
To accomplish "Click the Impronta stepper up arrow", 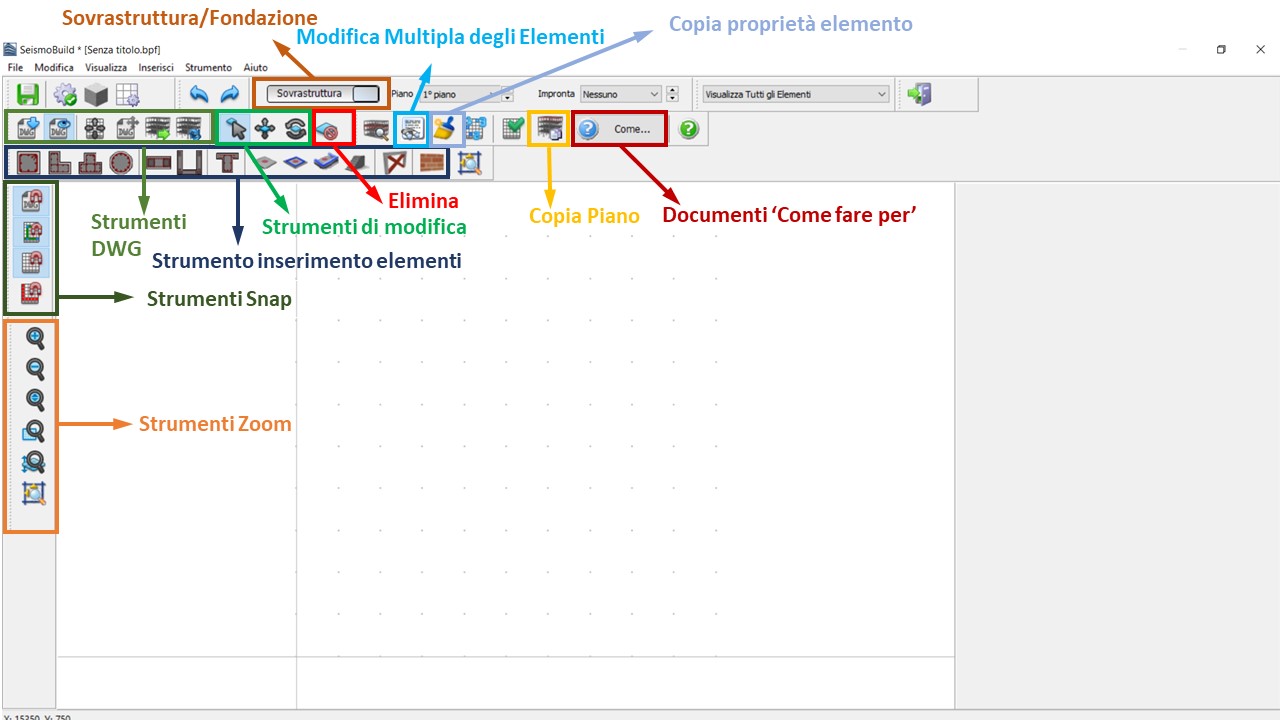I will [672, 90].
